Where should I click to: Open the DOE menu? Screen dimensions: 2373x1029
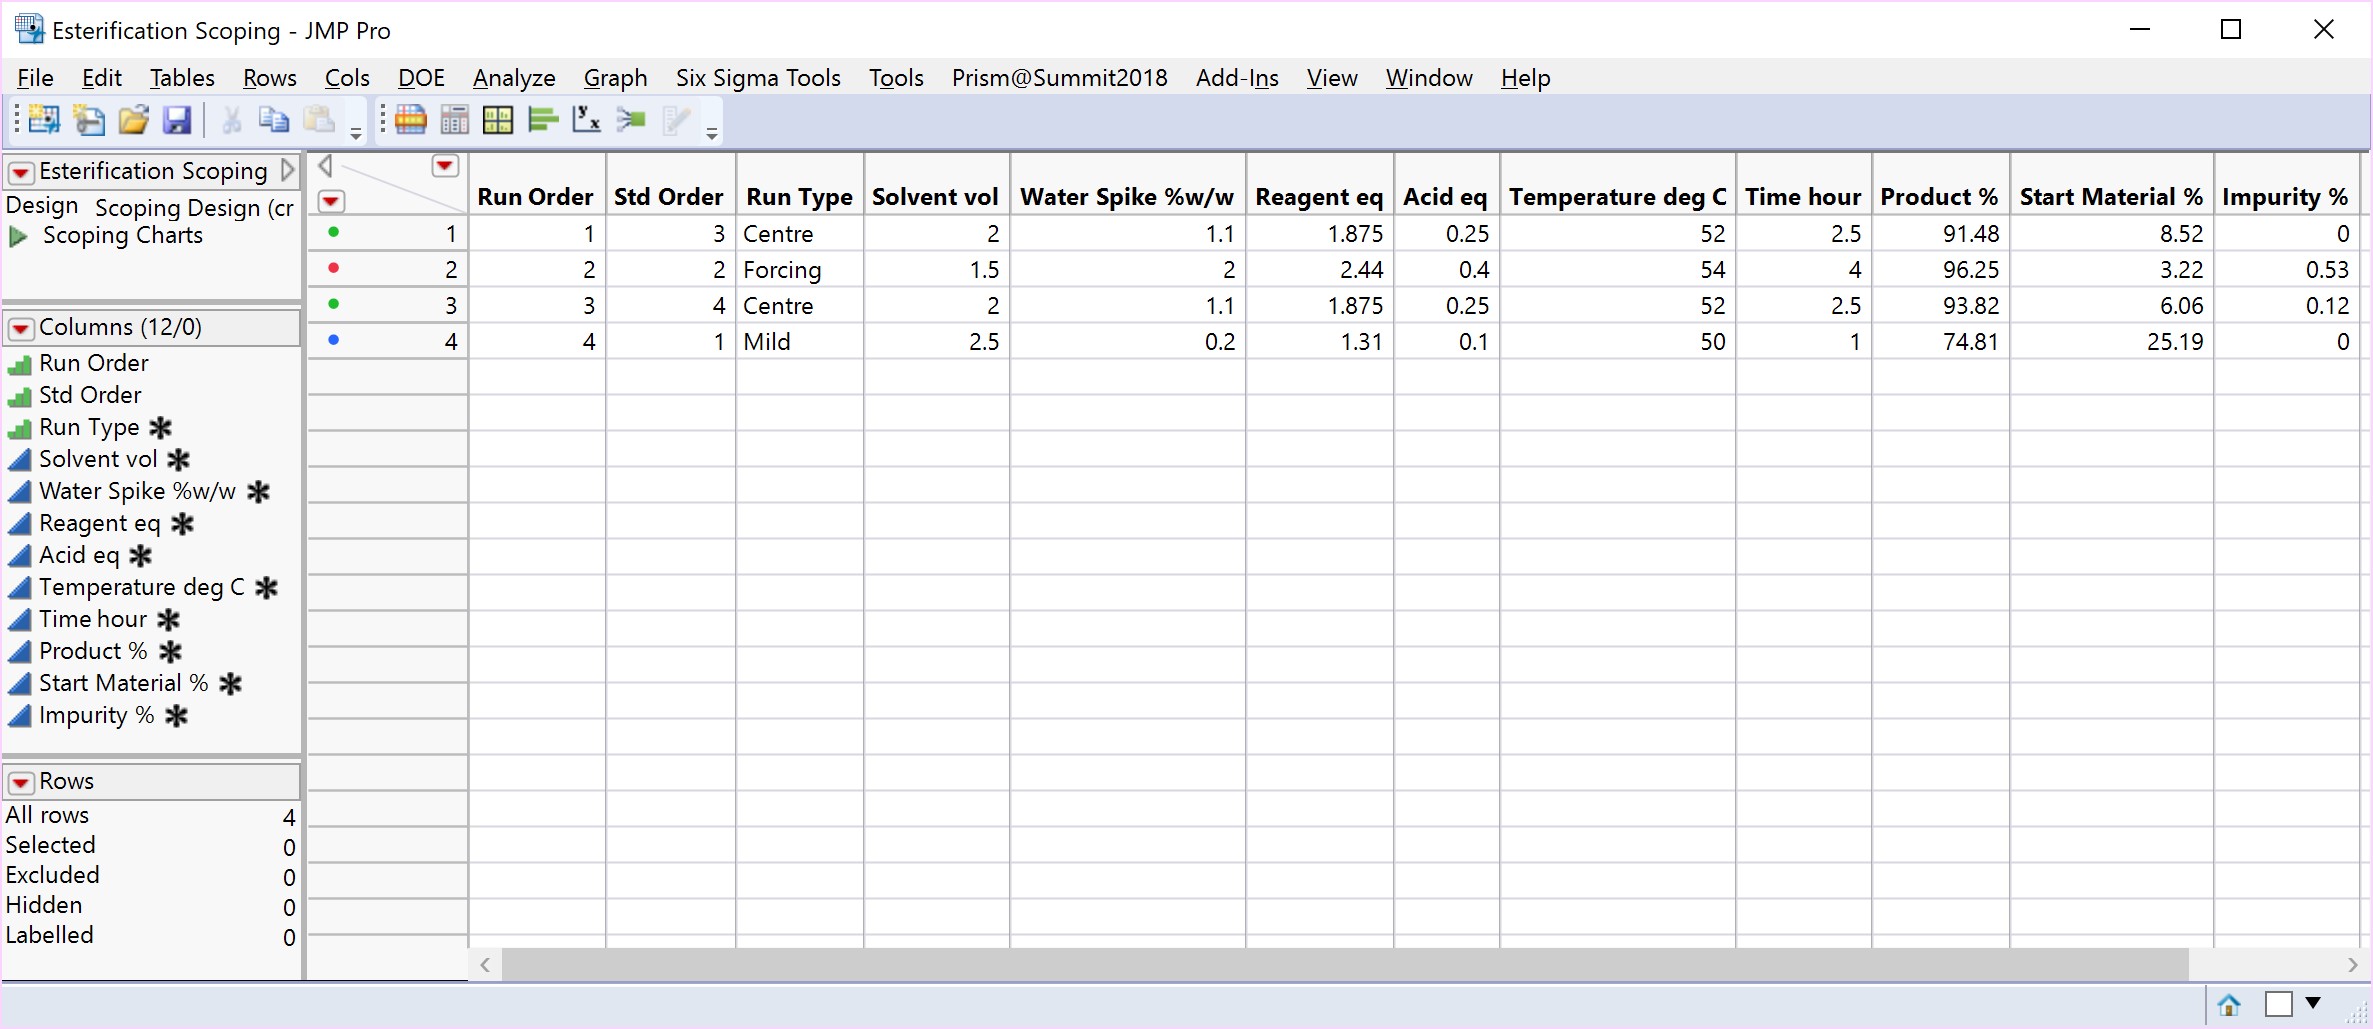point(421,78)
